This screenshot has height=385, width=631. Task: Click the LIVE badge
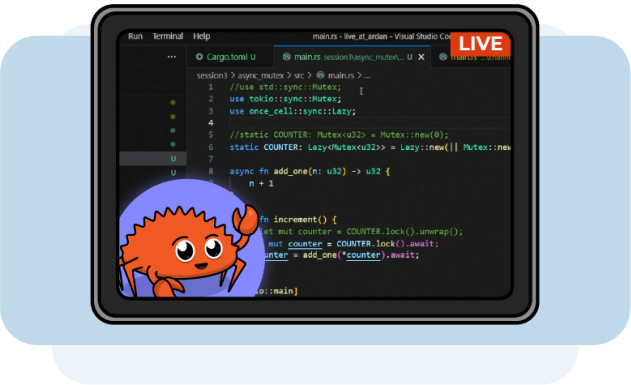(480, 43)
